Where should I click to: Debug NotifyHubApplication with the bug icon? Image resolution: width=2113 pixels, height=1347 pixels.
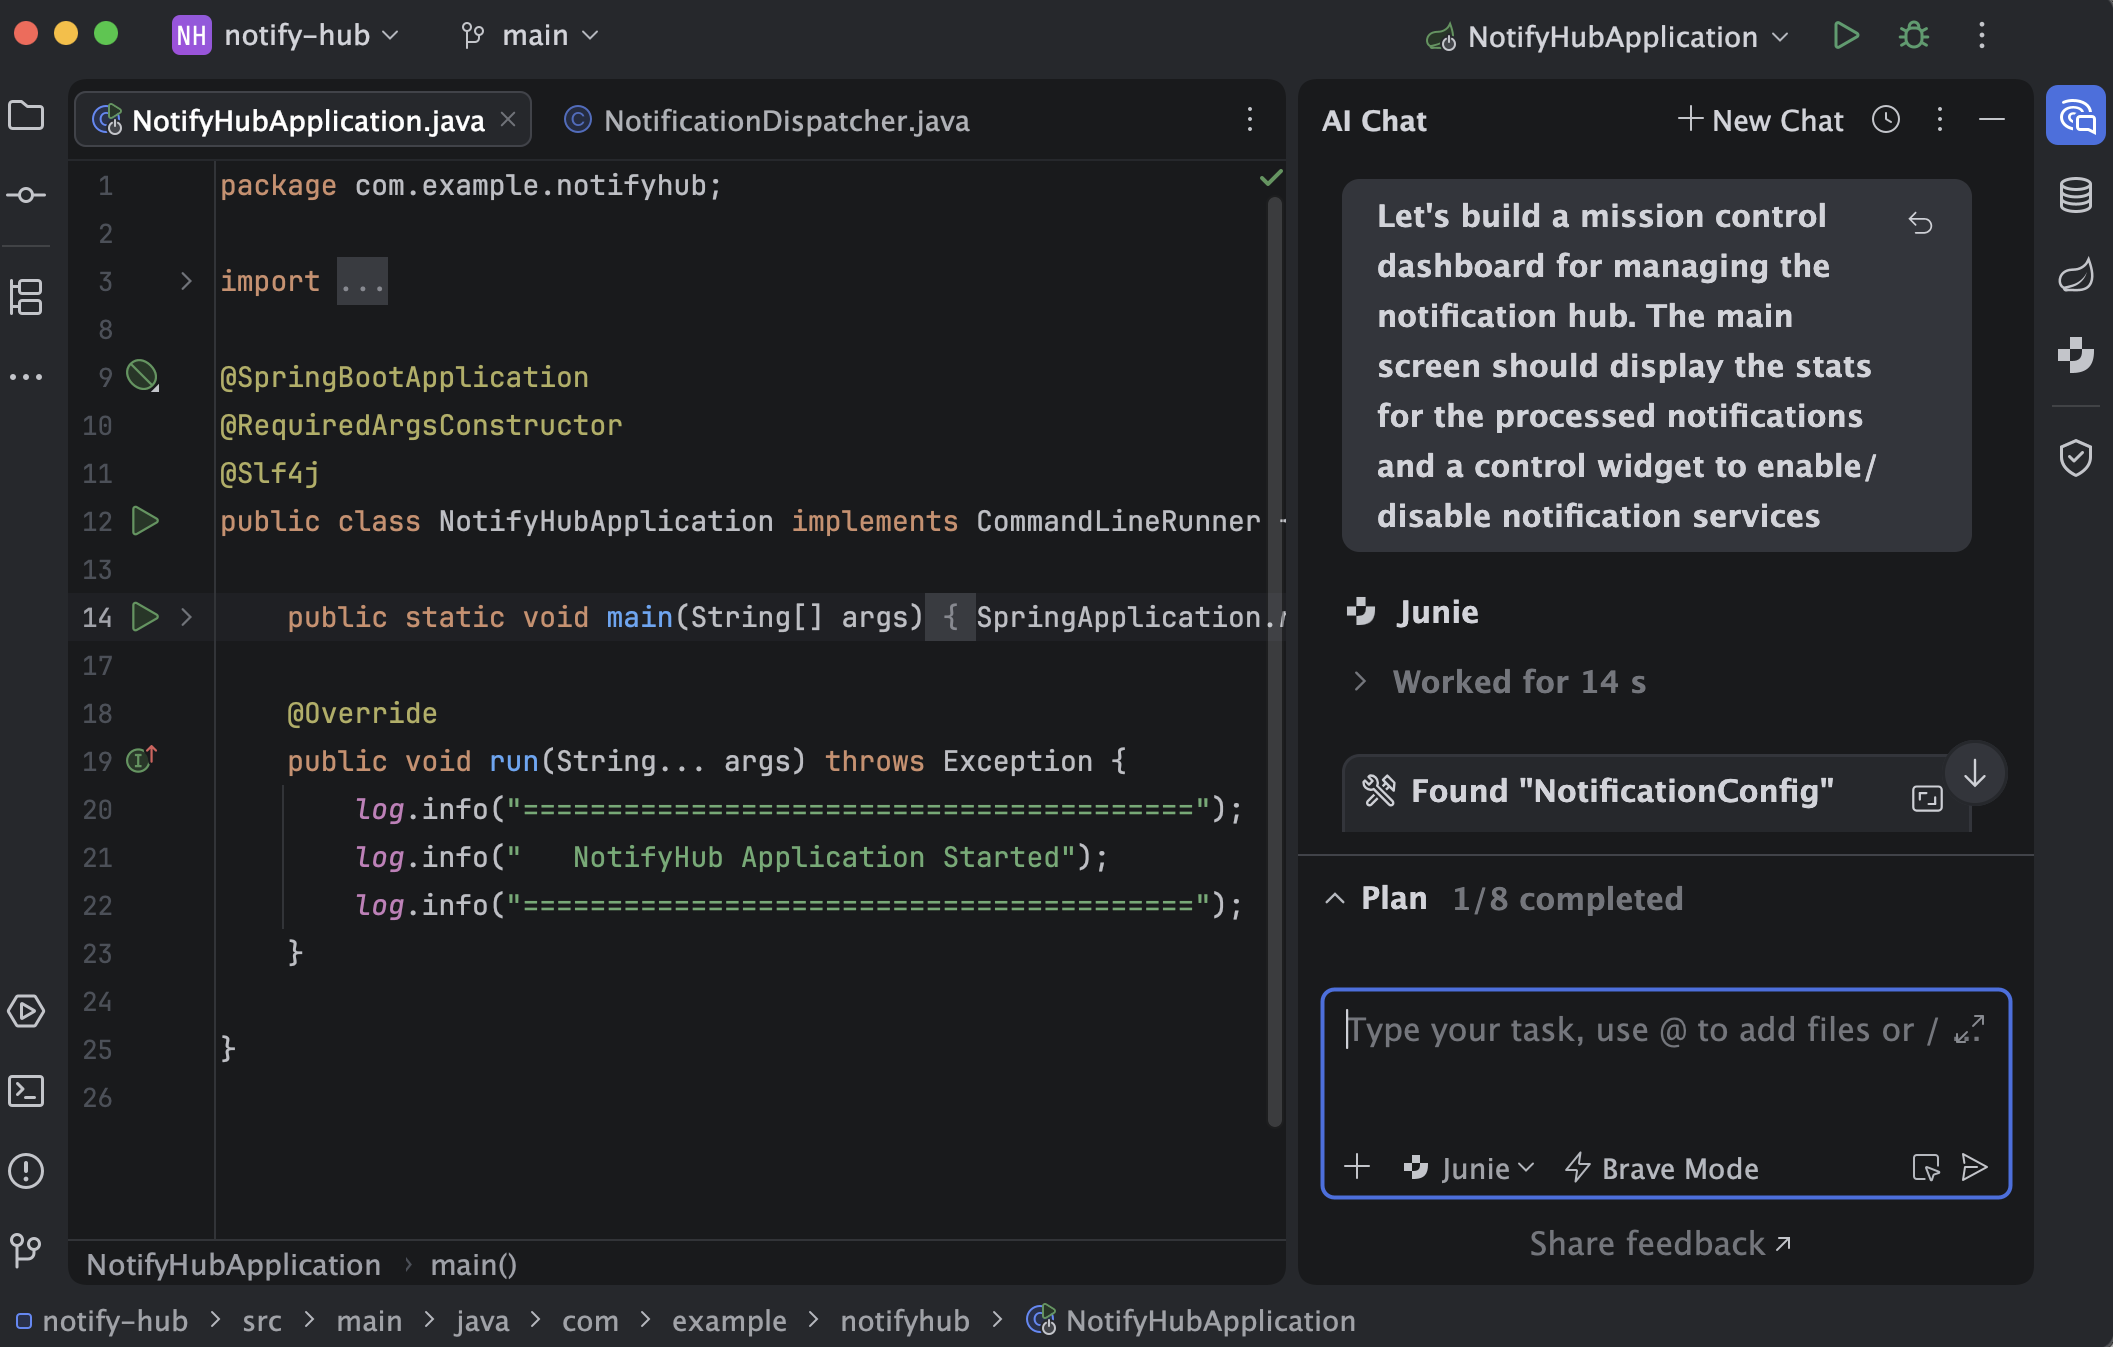tap(1914, 36)
